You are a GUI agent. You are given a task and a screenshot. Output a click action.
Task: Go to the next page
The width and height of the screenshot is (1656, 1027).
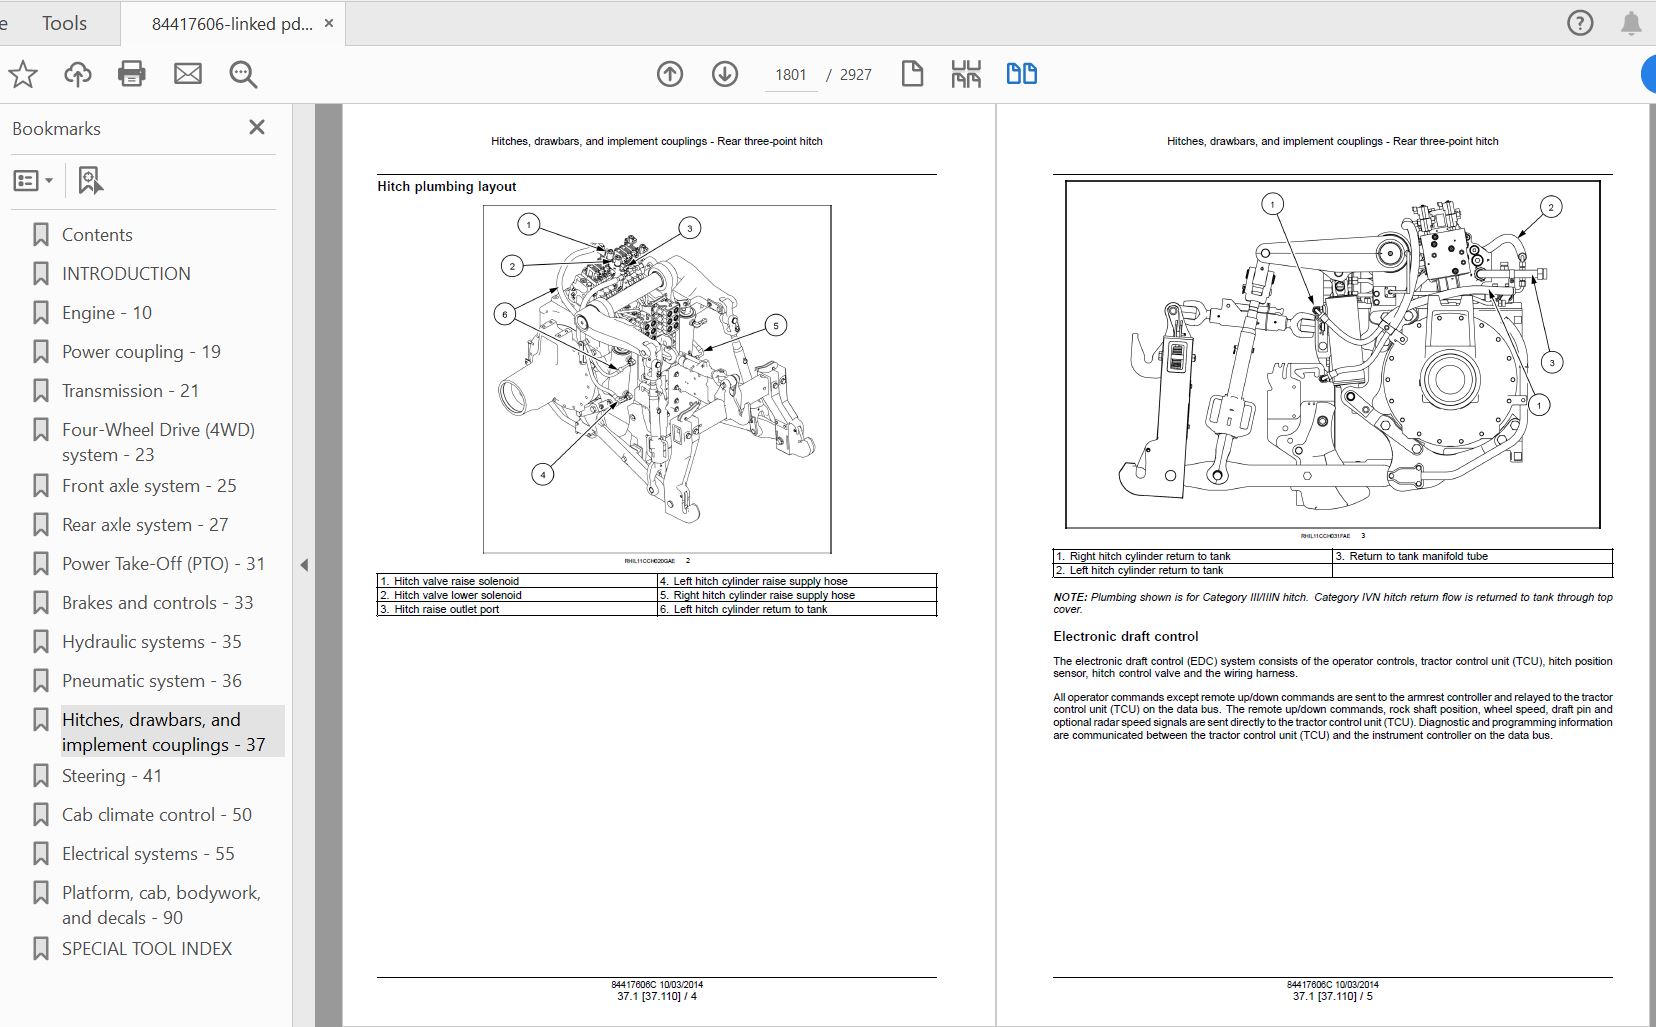coord(727,73)
